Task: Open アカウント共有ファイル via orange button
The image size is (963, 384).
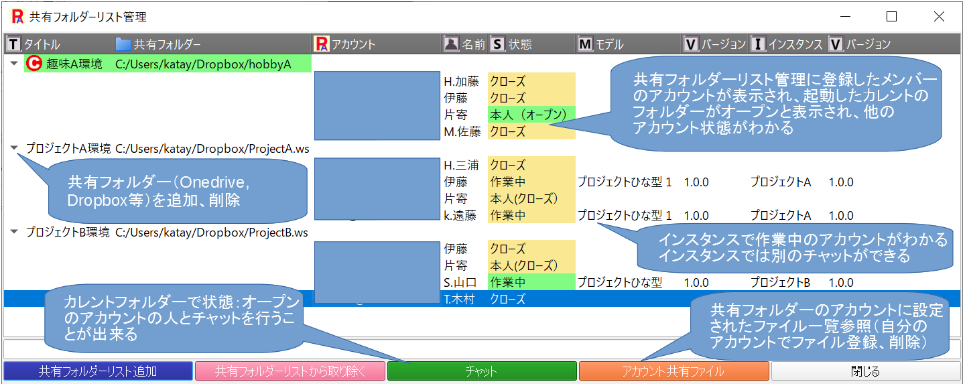Action: point(674,371)
